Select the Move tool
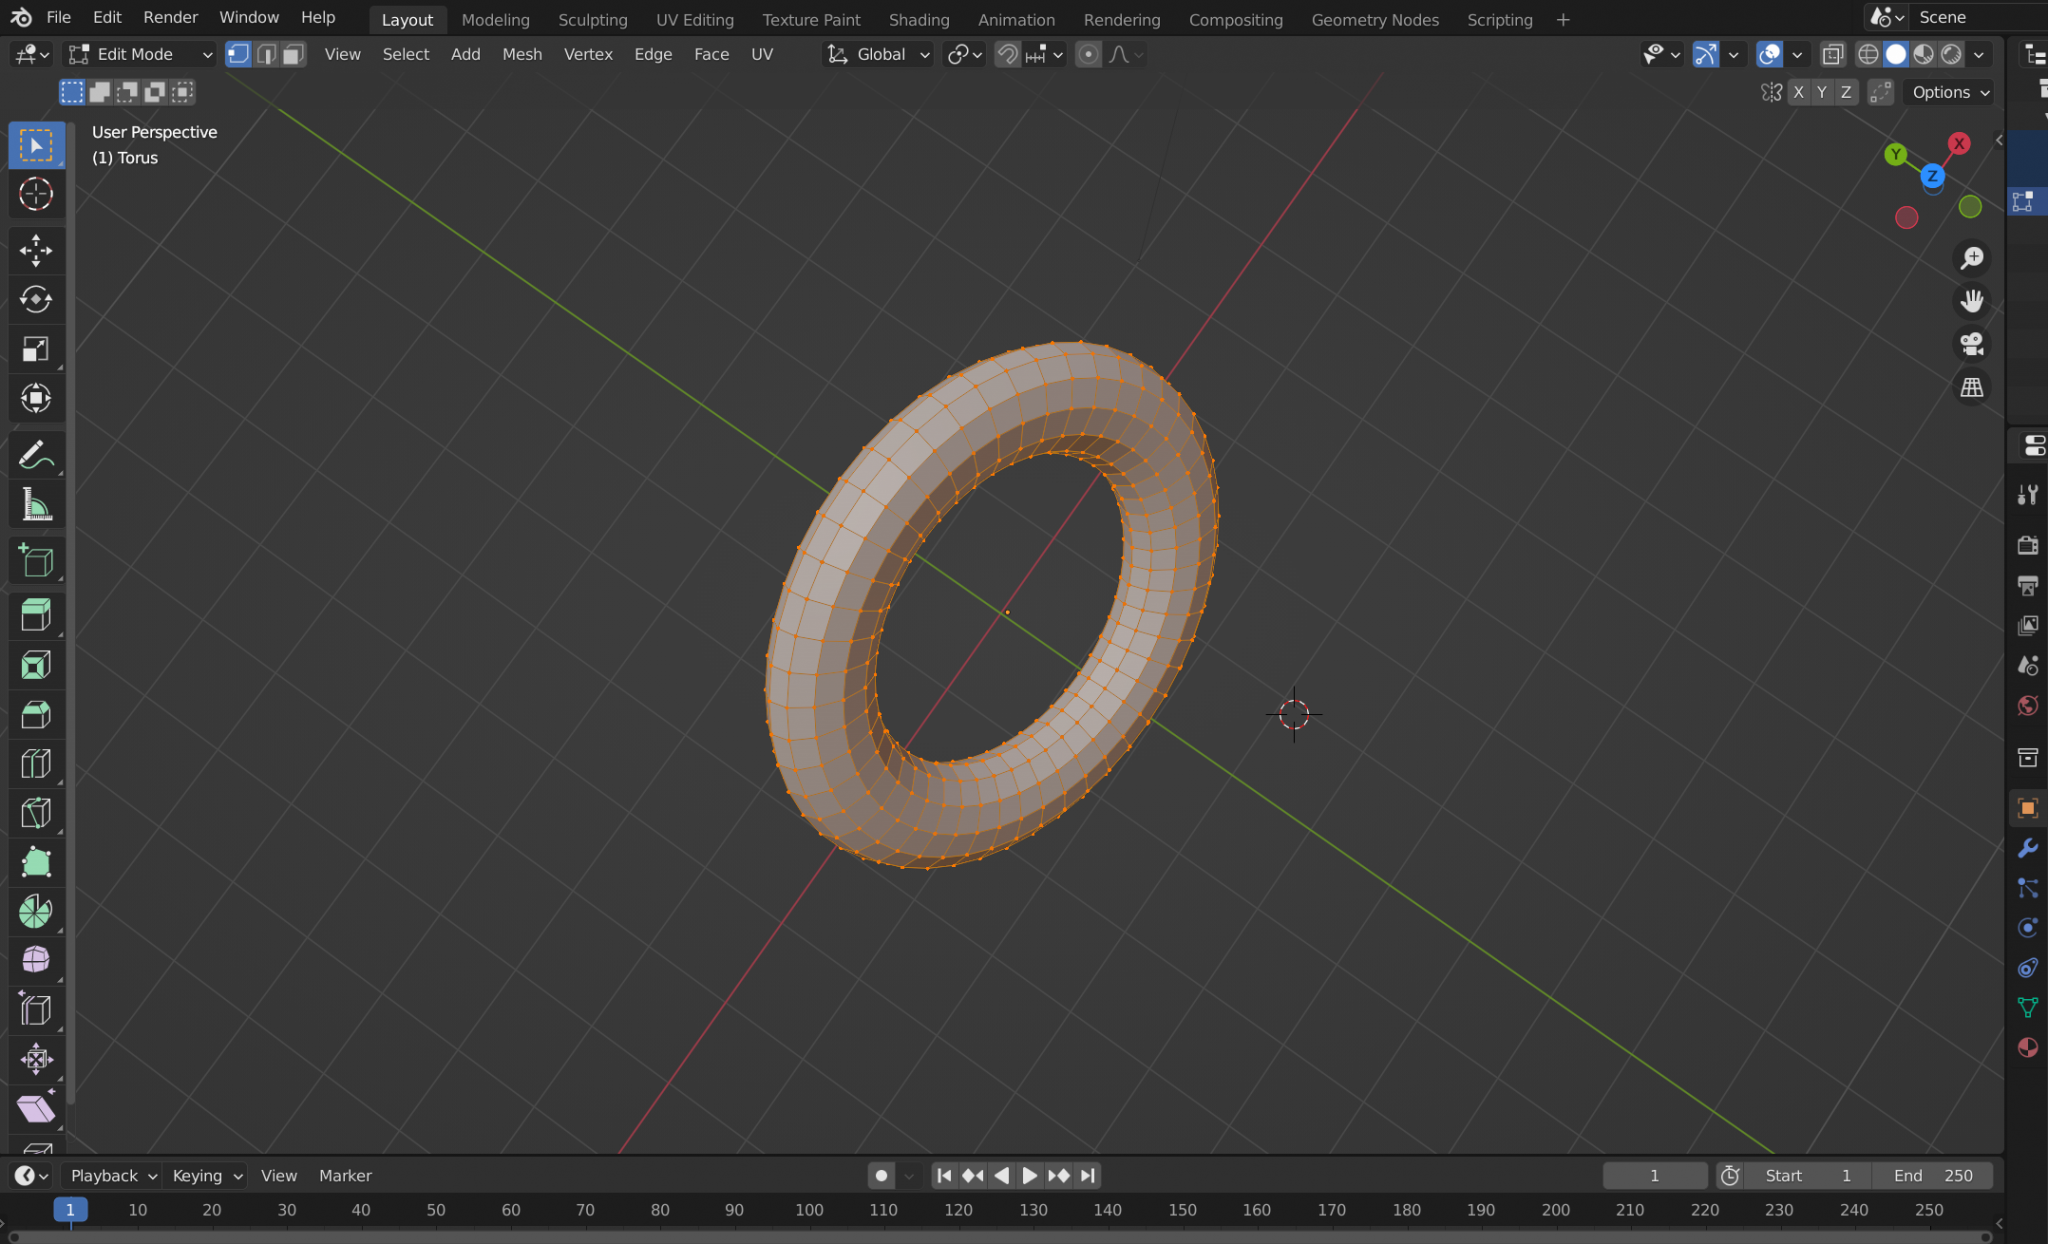Screen dimensions: 2048x1244 pos(36,250)
